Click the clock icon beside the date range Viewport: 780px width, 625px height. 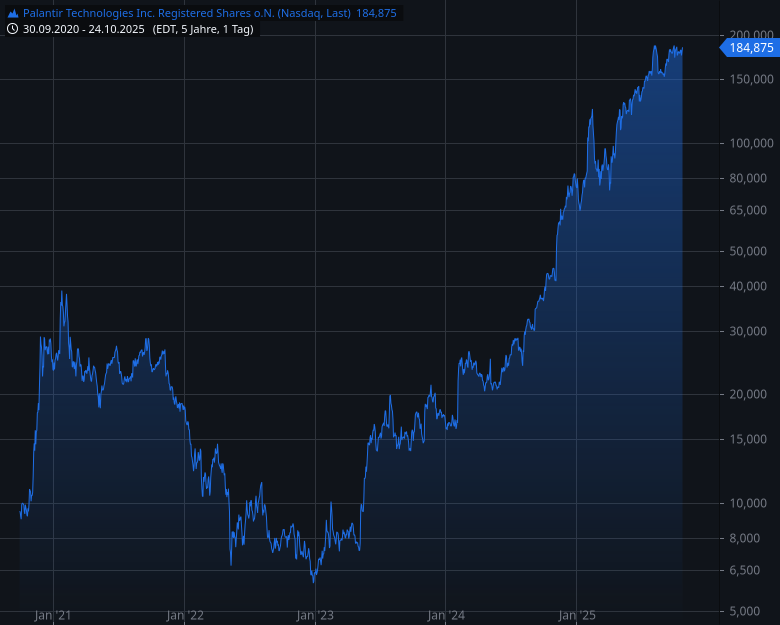13,30
